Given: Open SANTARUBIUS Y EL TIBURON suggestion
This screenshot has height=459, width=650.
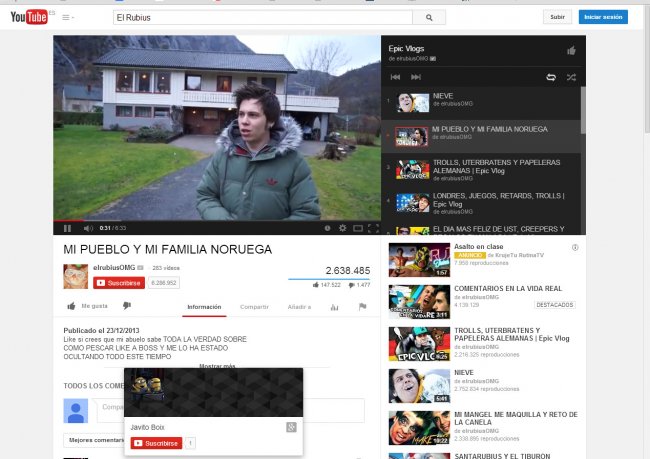Looking at the screenshot, I should pyautogui.click(x=502, y=456).
